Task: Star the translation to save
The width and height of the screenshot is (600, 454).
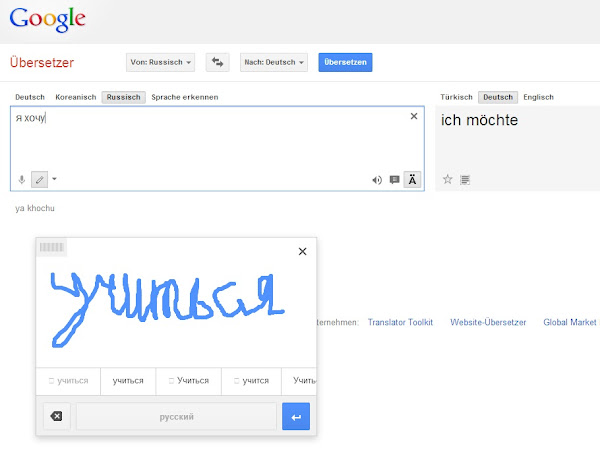Action: 447,179
